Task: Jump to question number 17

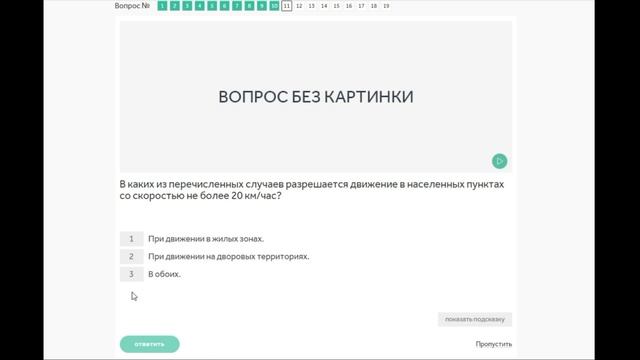Action: [x=361, y=6]
